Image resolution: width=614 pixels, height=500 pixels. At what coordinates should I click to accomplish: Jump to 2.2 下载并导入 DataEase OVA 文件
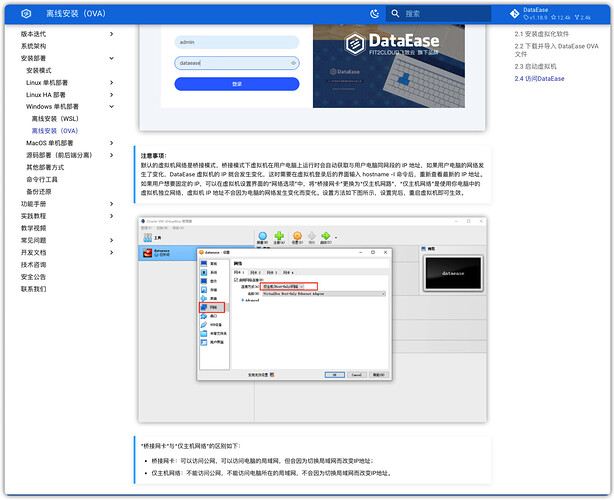(x=556, y=50)
